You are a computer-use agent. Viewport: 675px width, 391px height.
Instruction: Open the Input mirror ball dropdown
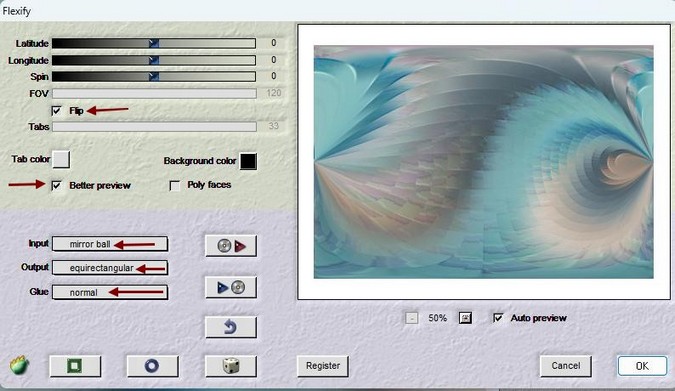[110, 244]
